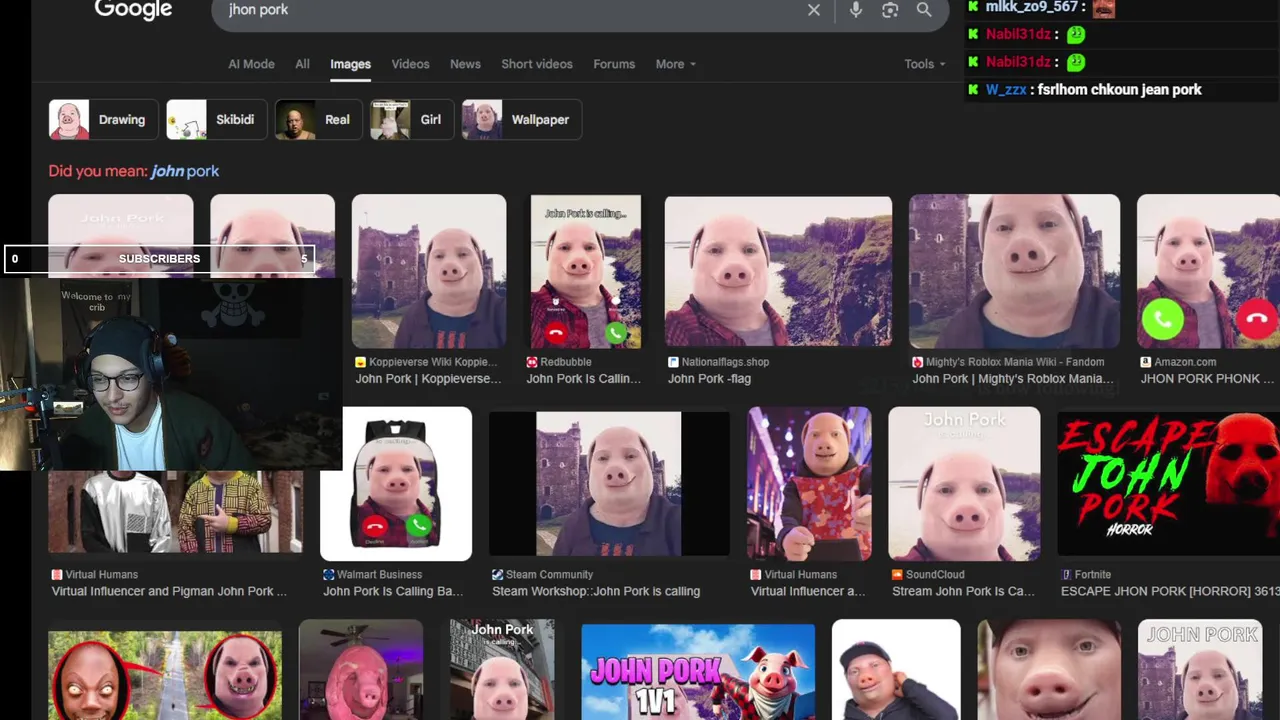Click Walmart Business source favicon
Viewport: 1280px width, 720px height.
328,575
